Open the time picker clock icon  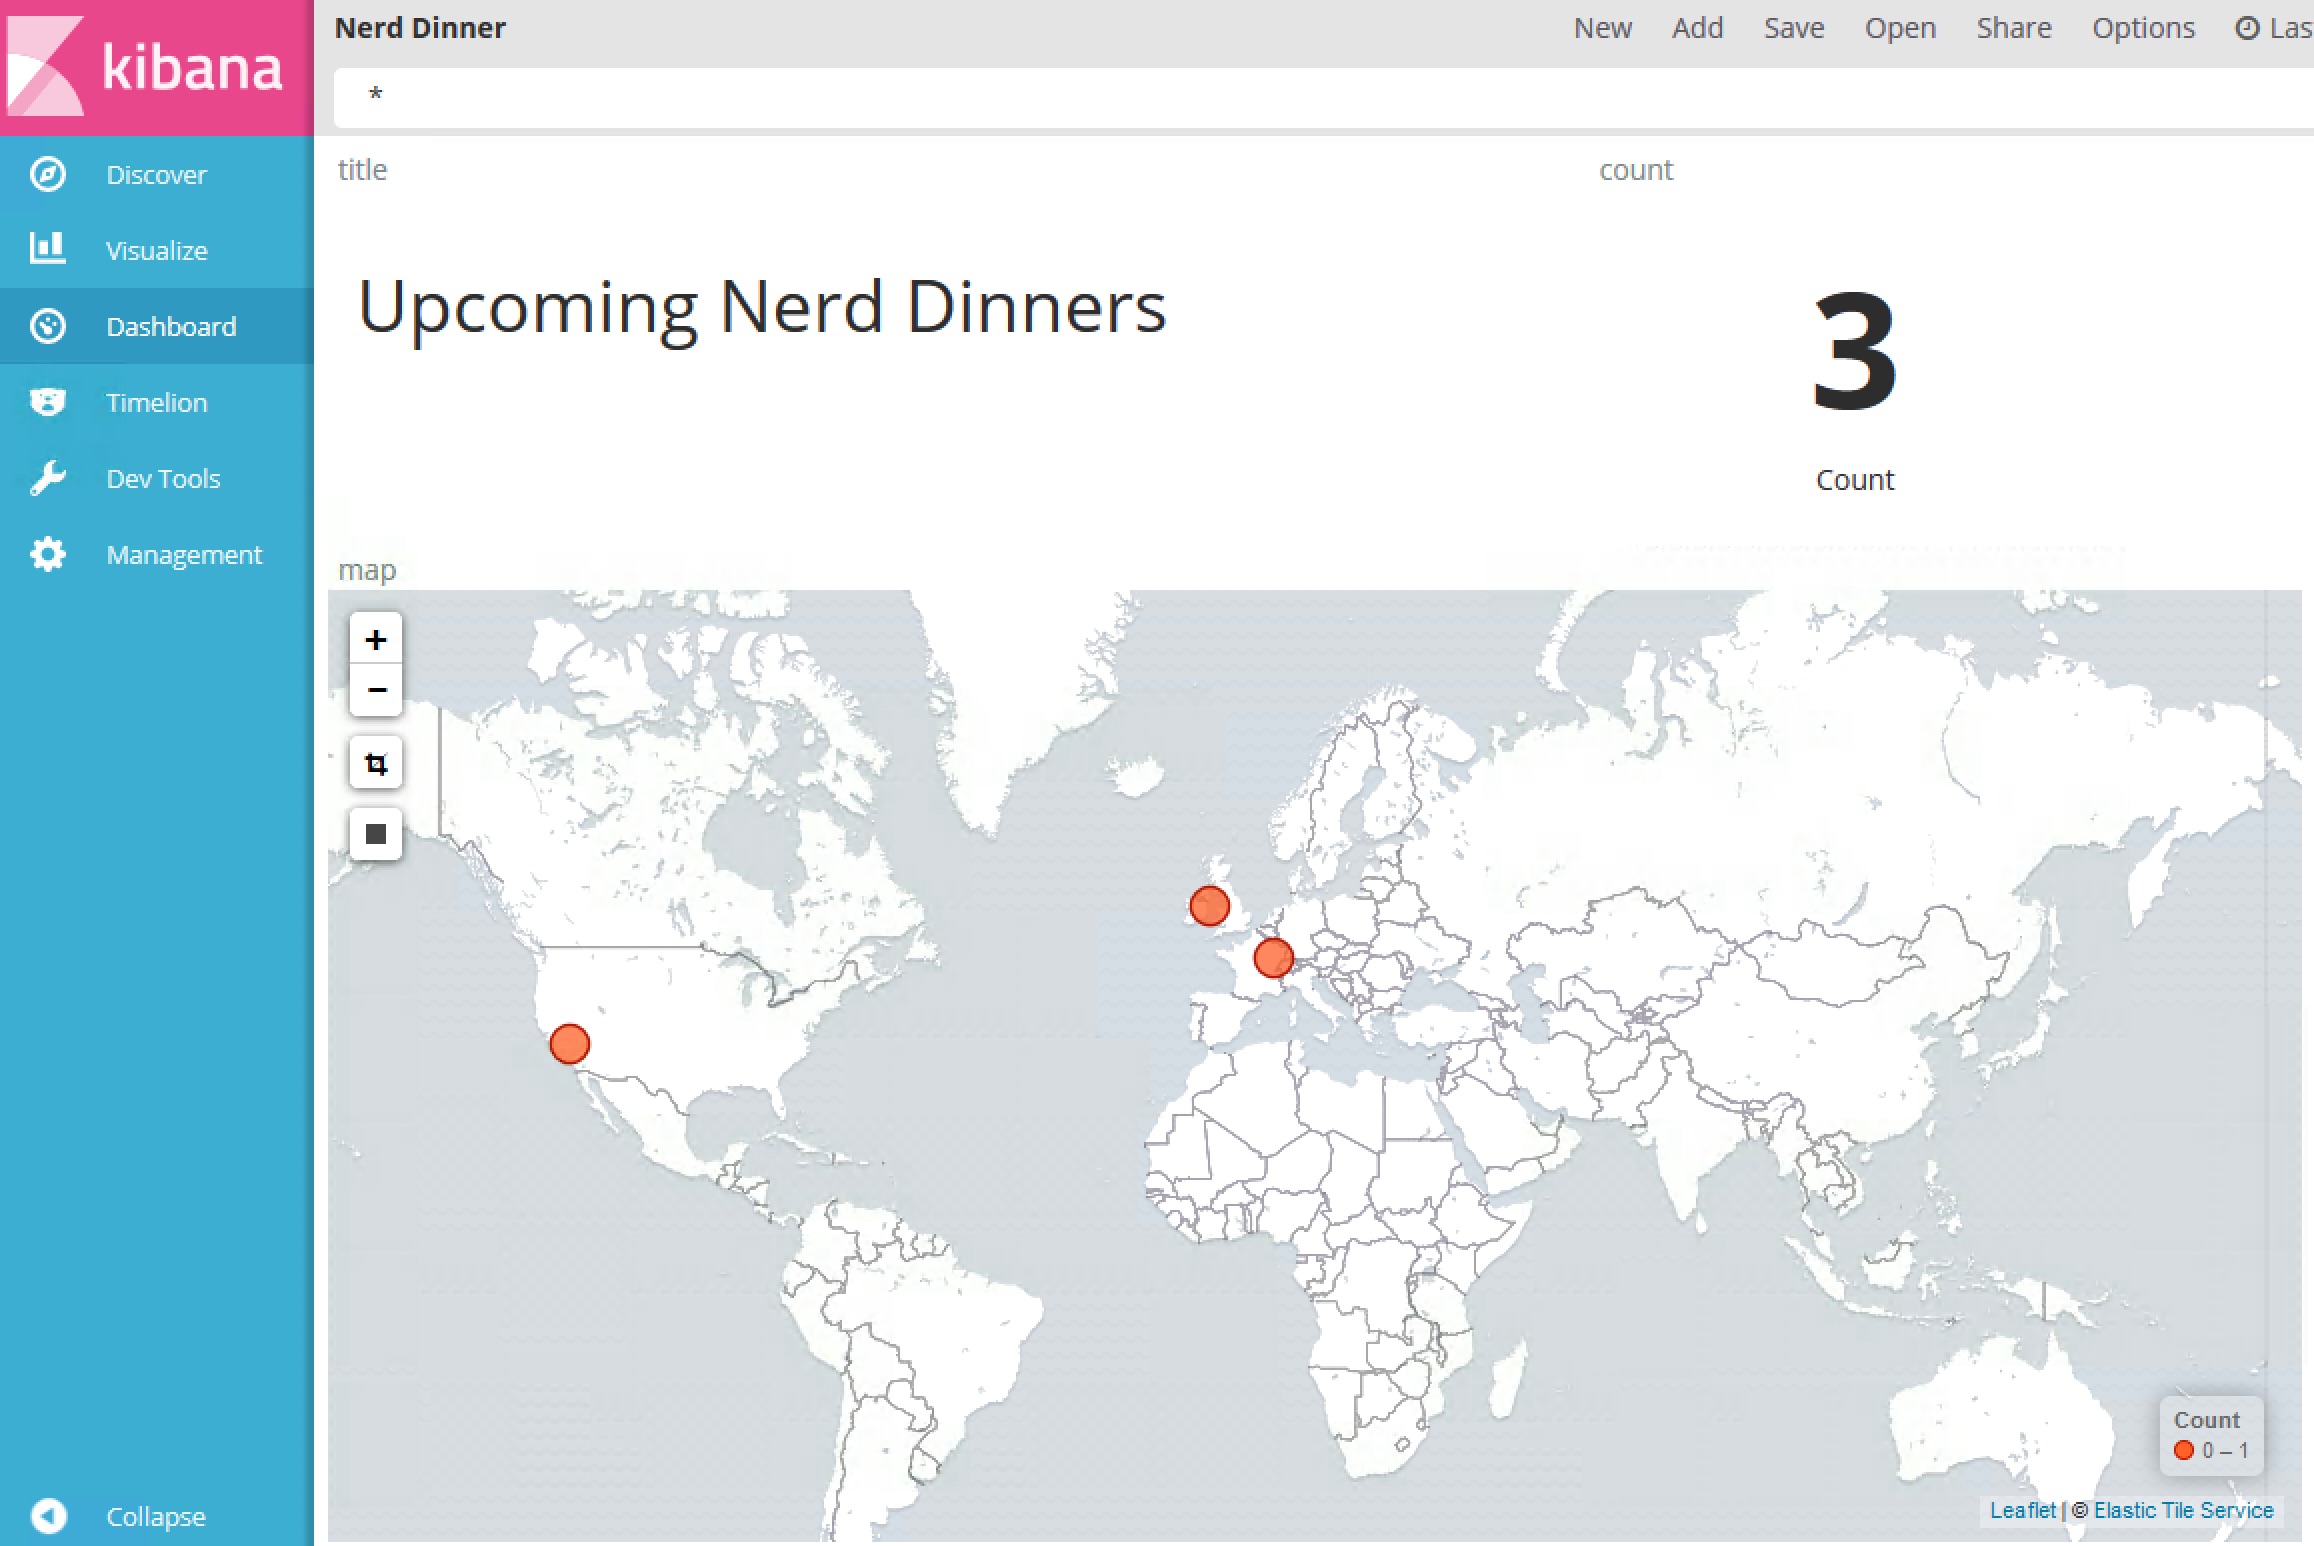[2246, 27]
